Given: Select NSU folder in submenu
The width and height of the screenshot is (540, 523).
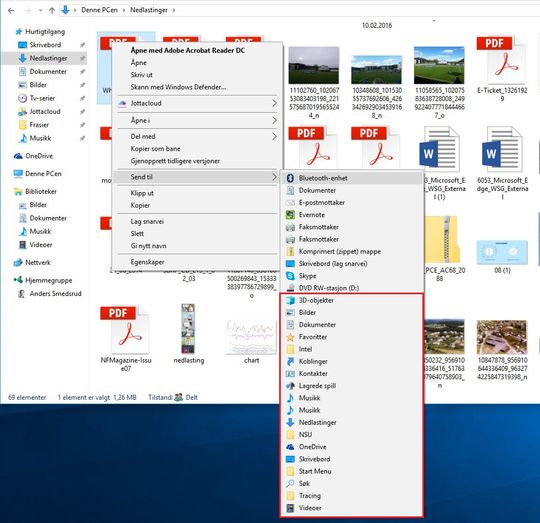Looking at the screenshot, I should coord(305,435).
